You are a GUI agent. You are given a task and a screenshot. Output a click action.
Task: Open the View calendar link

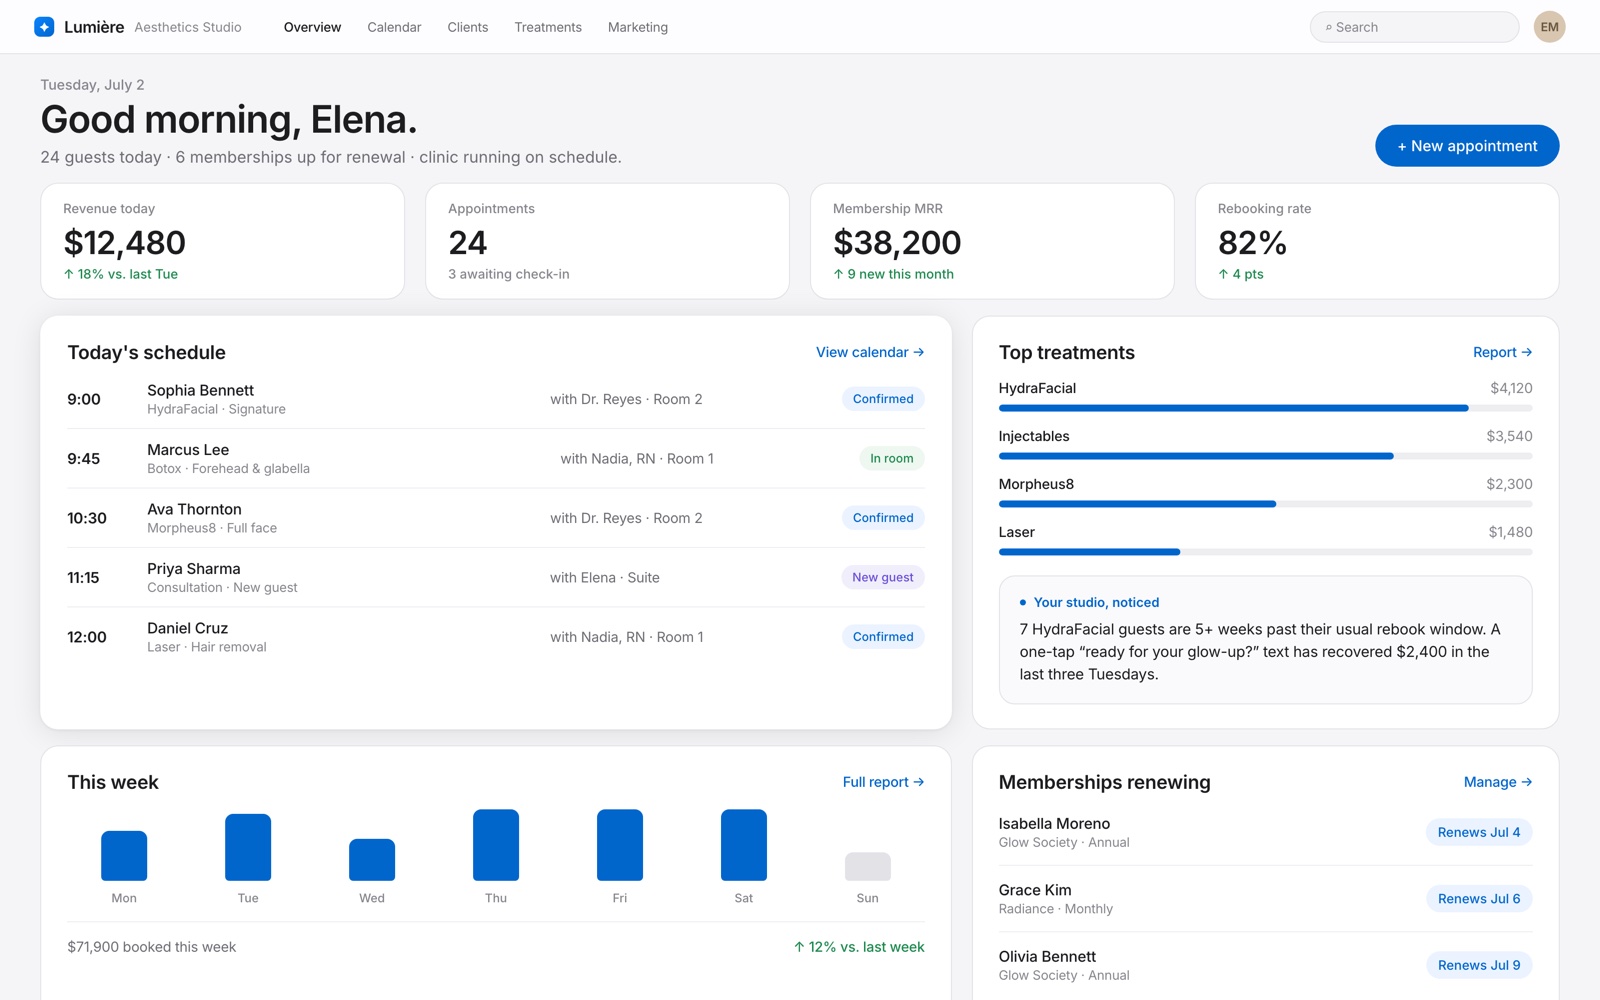pyautogui.click(x=870, y=352)
